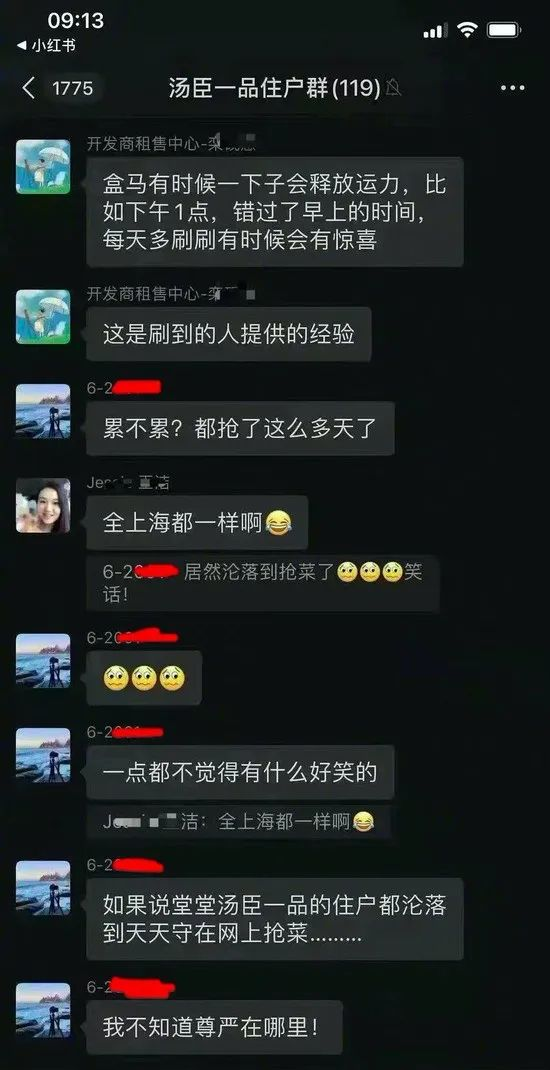Image resolution: width=550 pixels, height=1070 pixels.
Task: Tap the message 我不知道尊严在哪里！
Action: click(x=214, y=1027)
